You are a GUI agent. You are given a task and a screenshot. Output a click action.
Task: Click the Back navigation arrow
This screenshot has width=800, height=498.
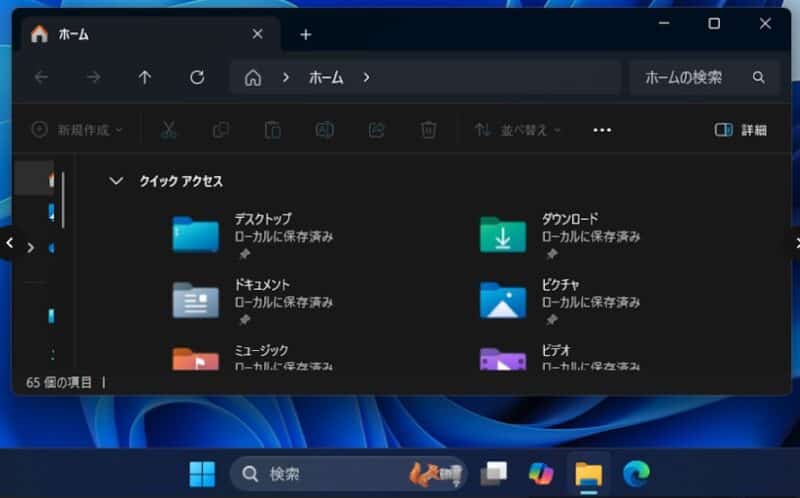coord(41,78)
